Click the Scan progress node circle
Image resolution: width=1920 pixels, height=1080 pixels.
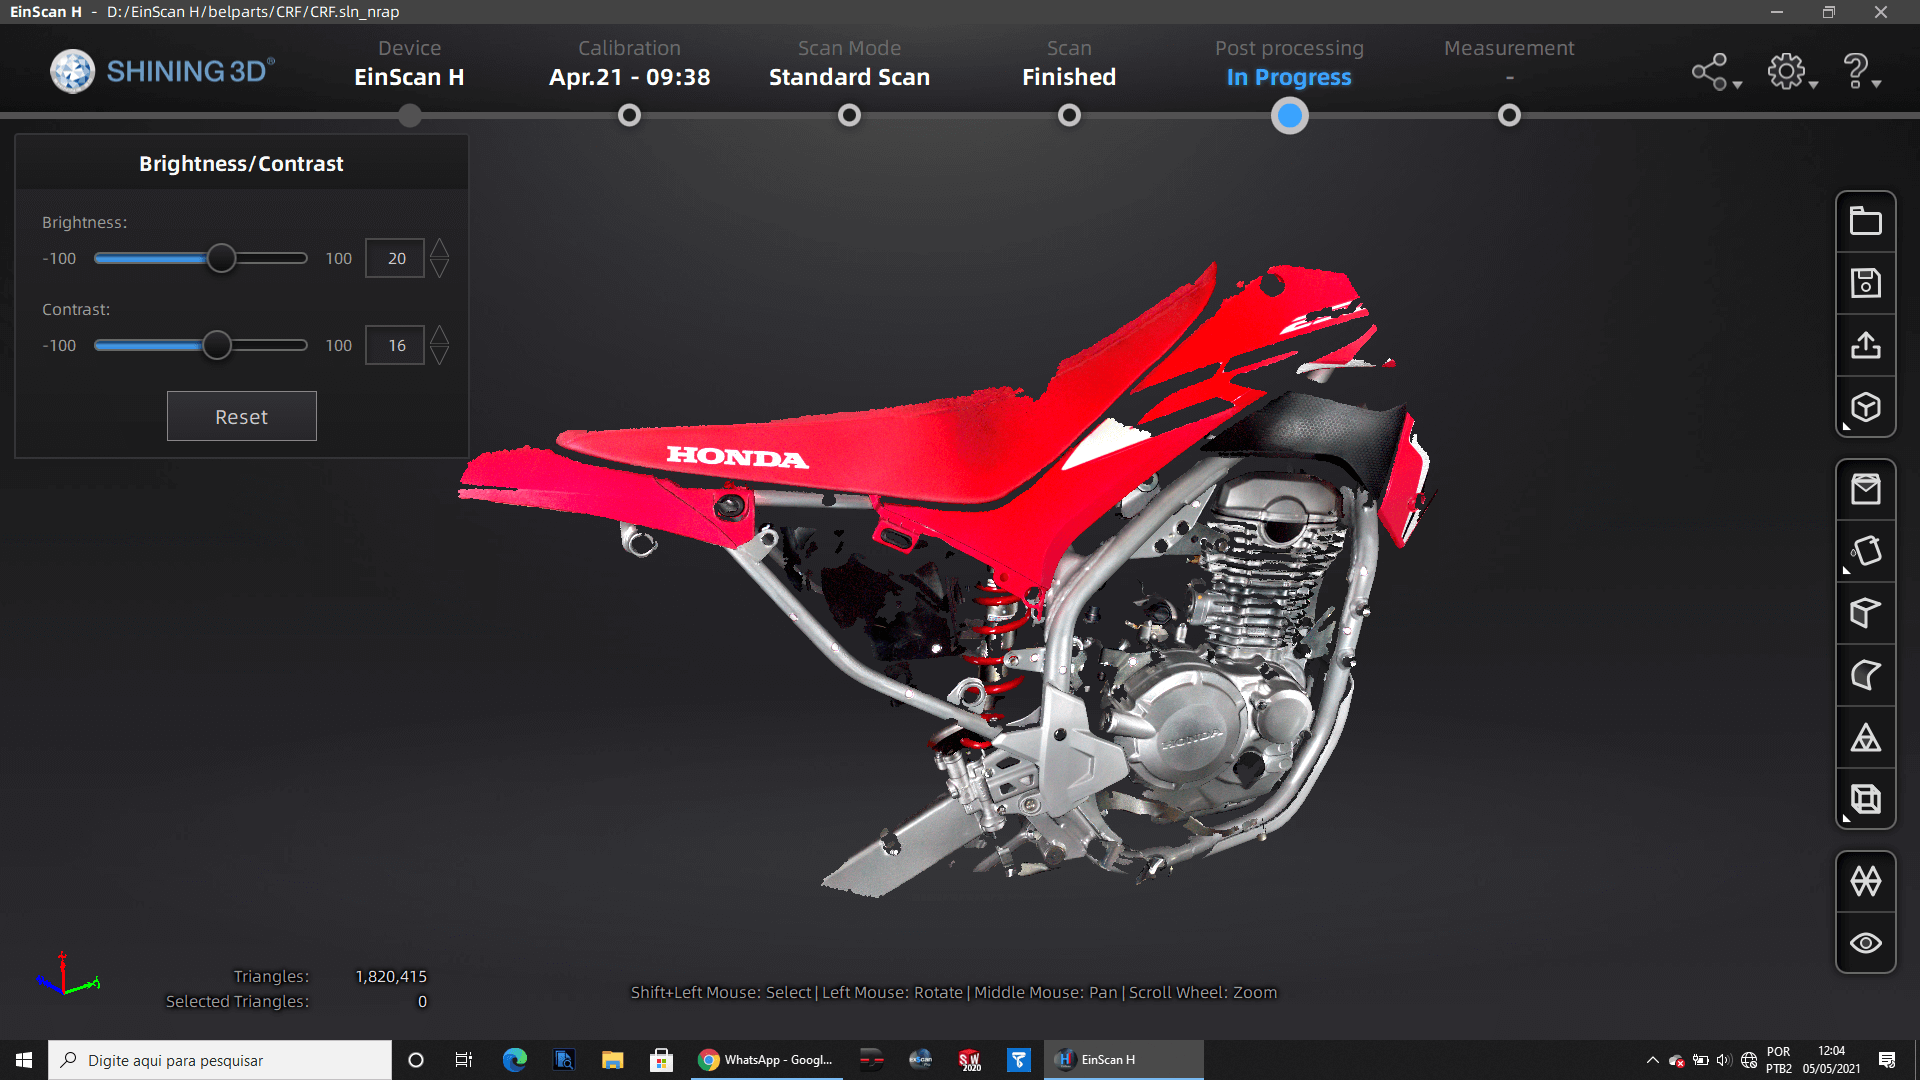pos(1069,116)
